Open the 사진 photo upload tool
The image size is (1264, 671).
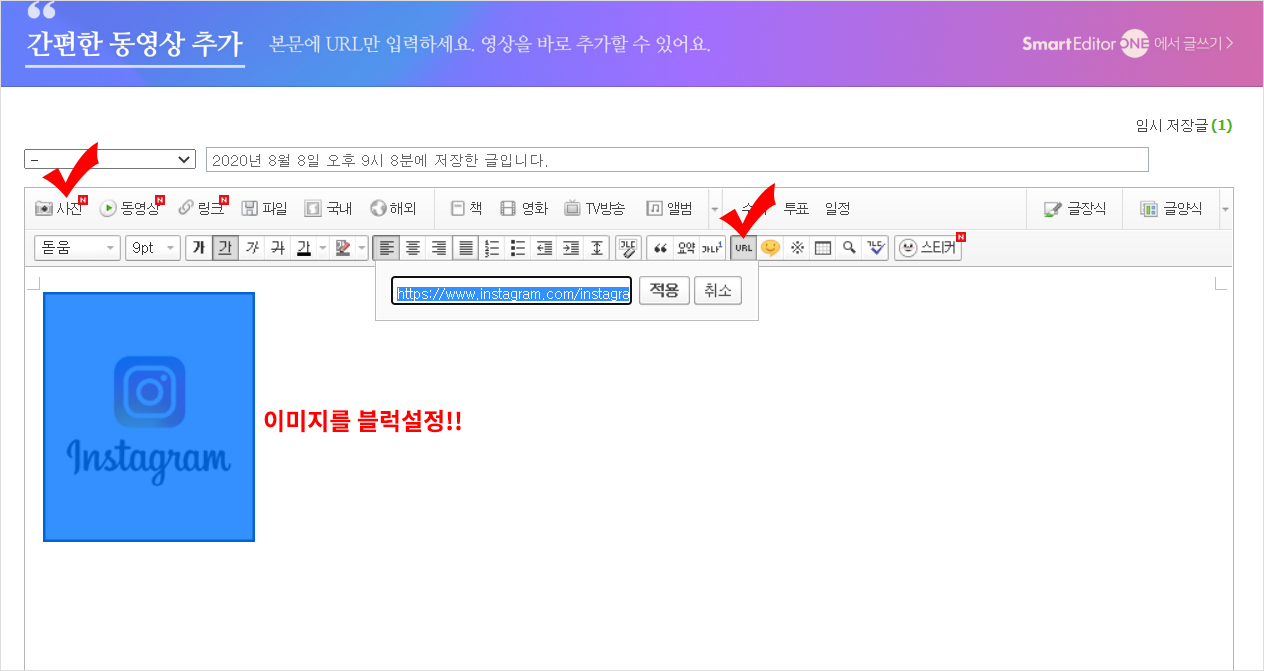tap(58, 209)
